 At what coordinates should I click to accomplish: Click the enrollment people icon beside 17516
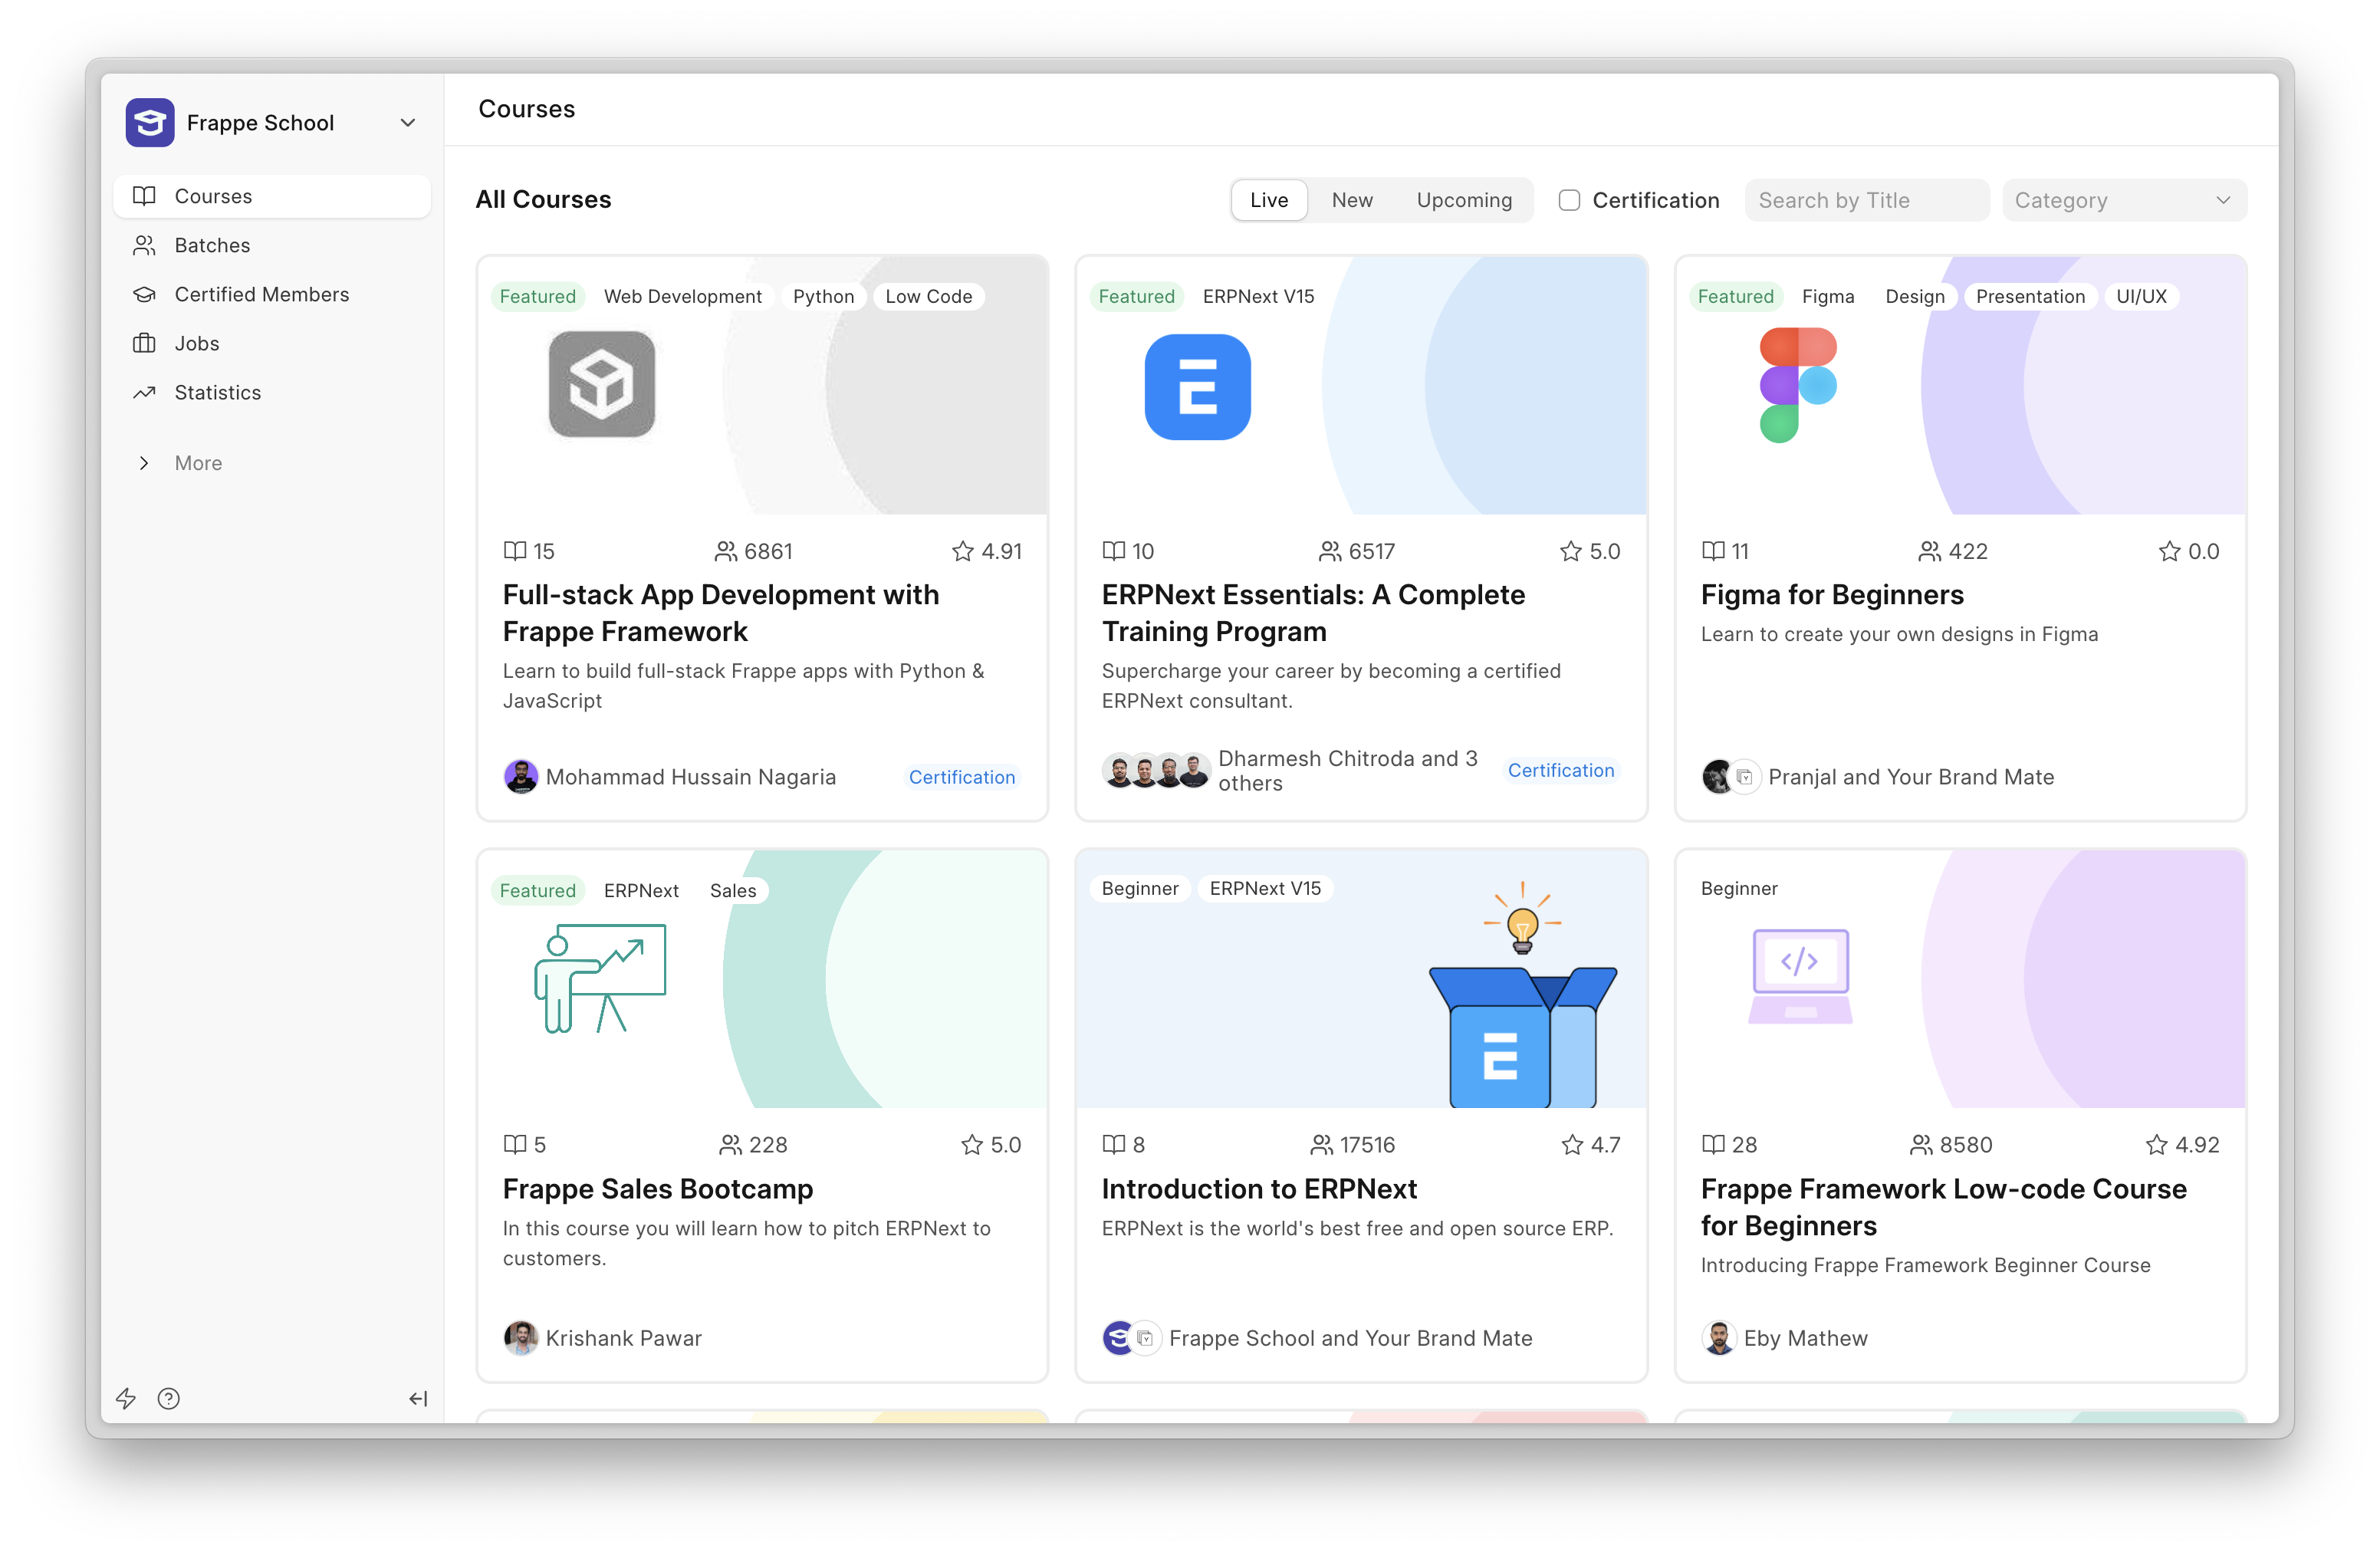1322,1145
